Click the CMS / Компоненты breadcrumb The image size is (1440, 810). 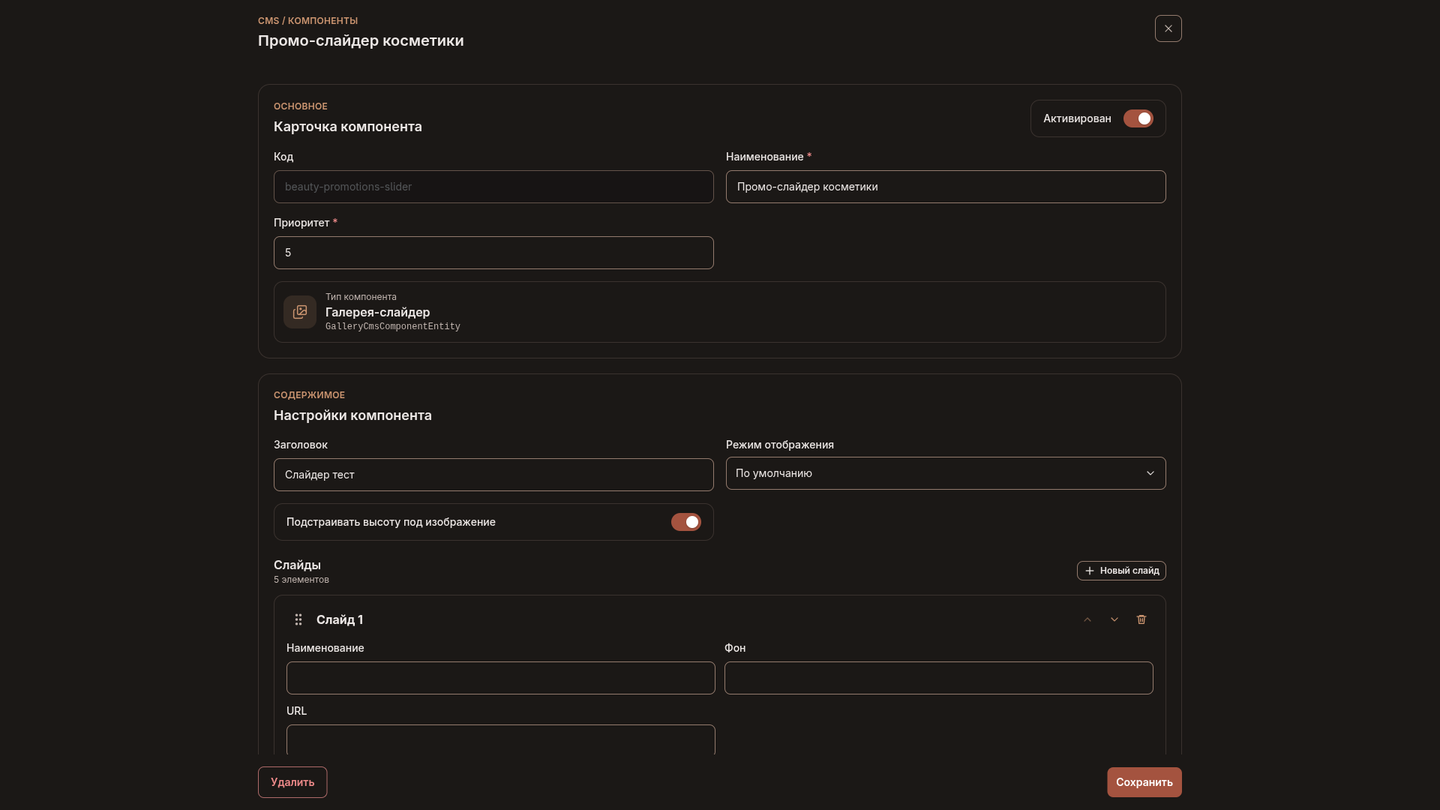point(308,21)
